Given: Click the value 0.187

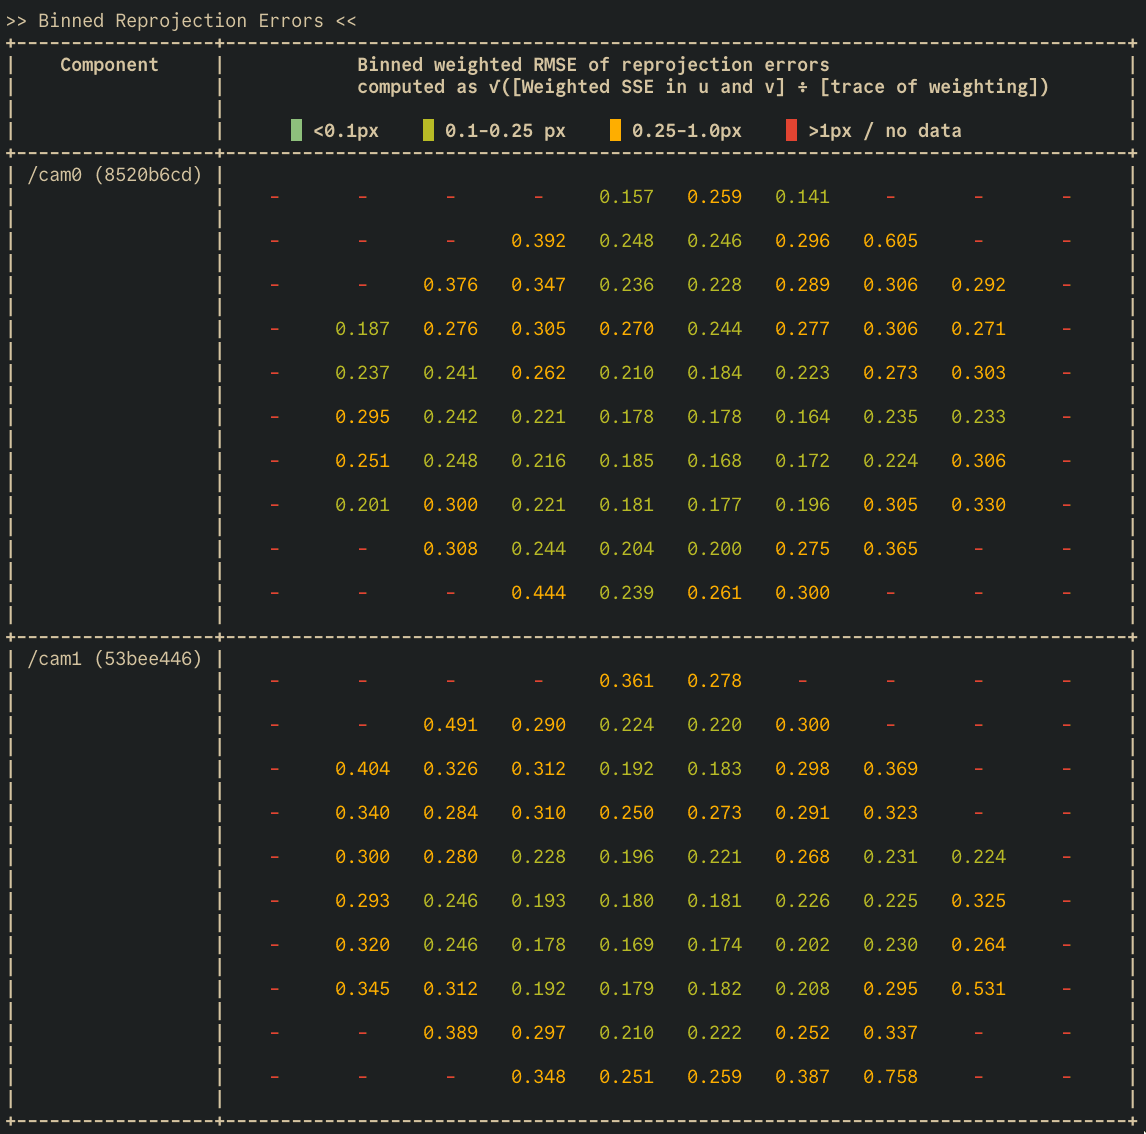Looking at the screenshot, I should pos(363,330).
